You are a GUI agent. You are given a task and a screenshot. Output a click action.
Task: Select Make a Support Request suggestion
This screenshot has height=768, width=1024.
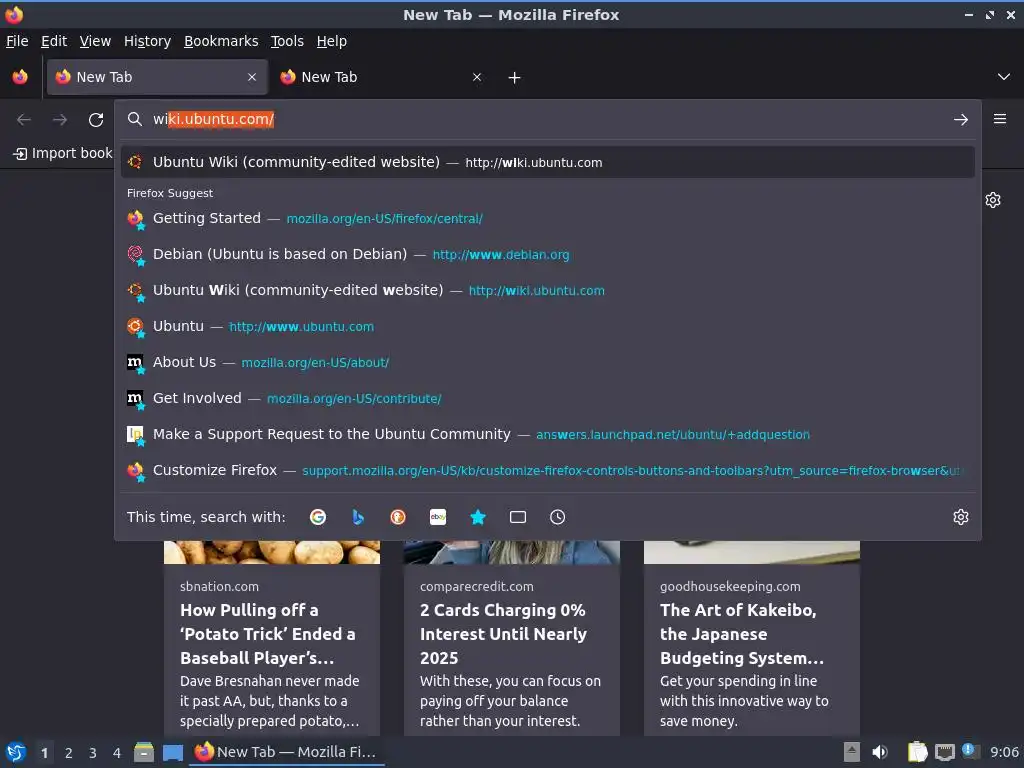(547, 434)
